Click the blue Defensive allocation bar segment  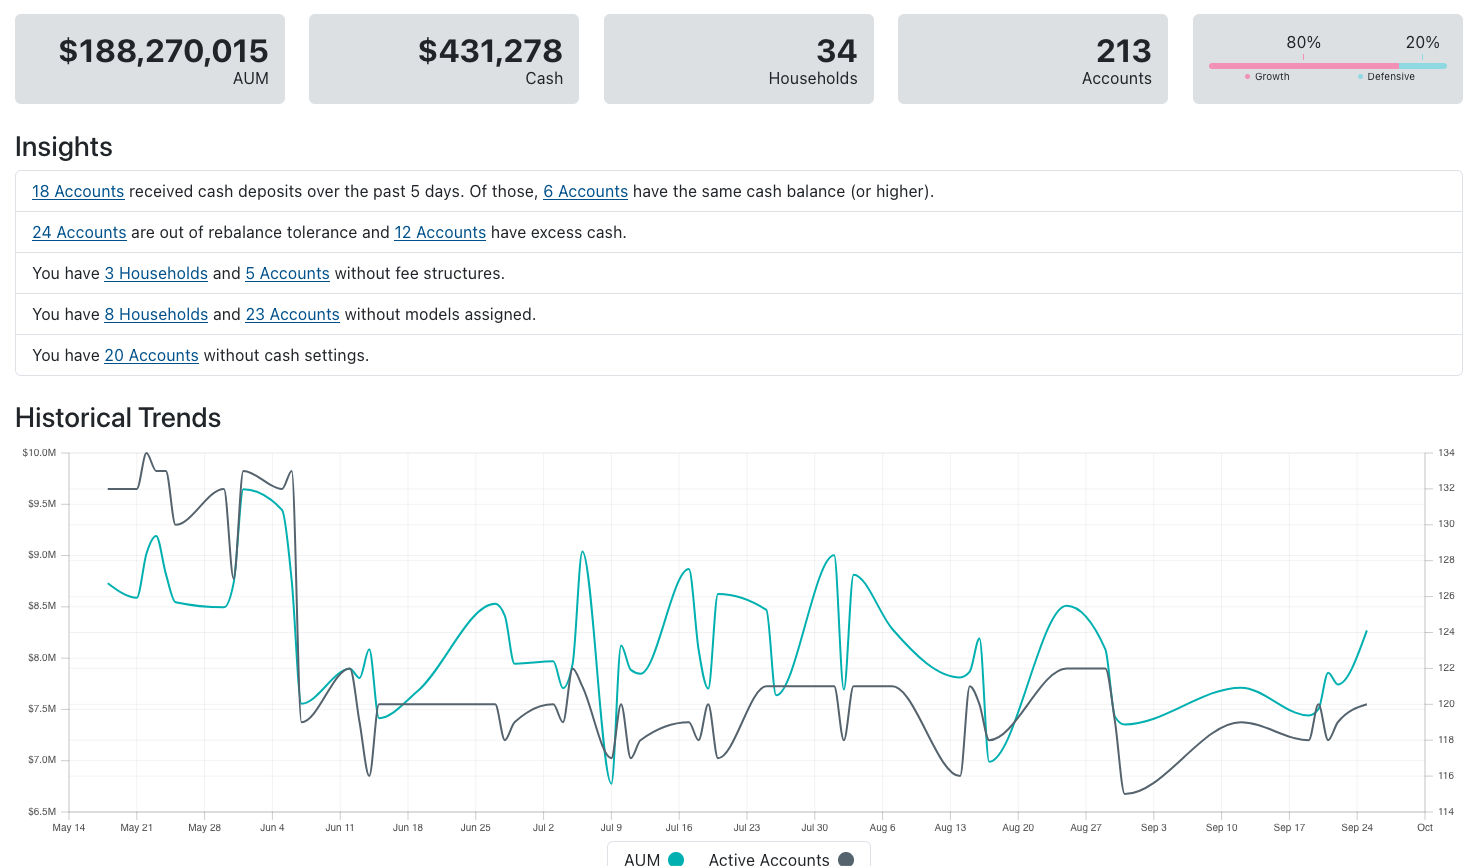1423,66
